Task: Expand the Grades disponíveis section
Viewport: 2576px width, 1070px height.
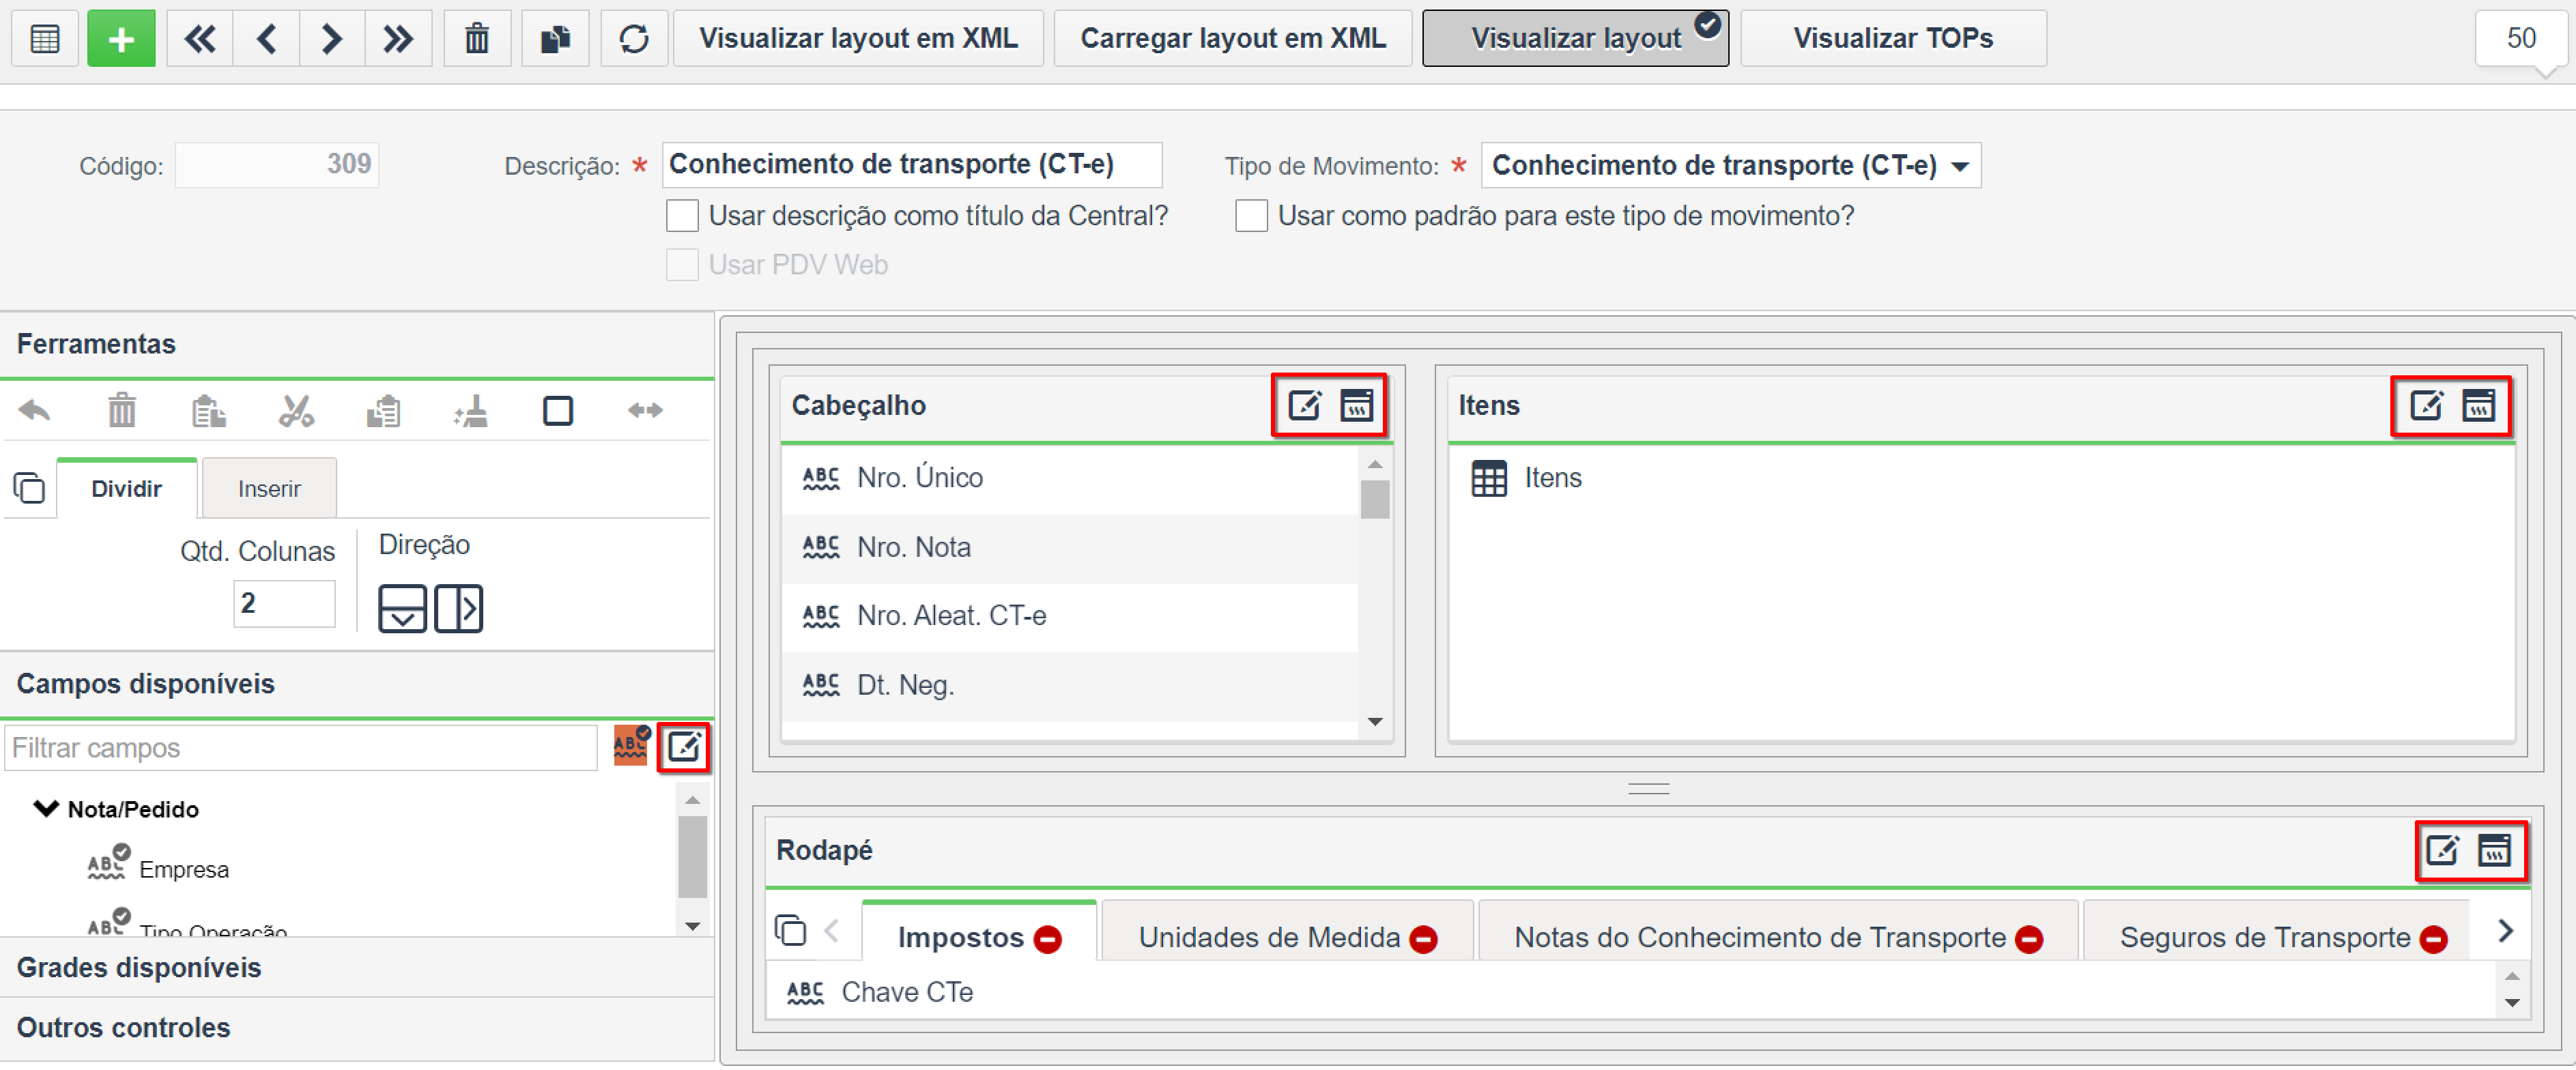Action: (x=357, y=967)
